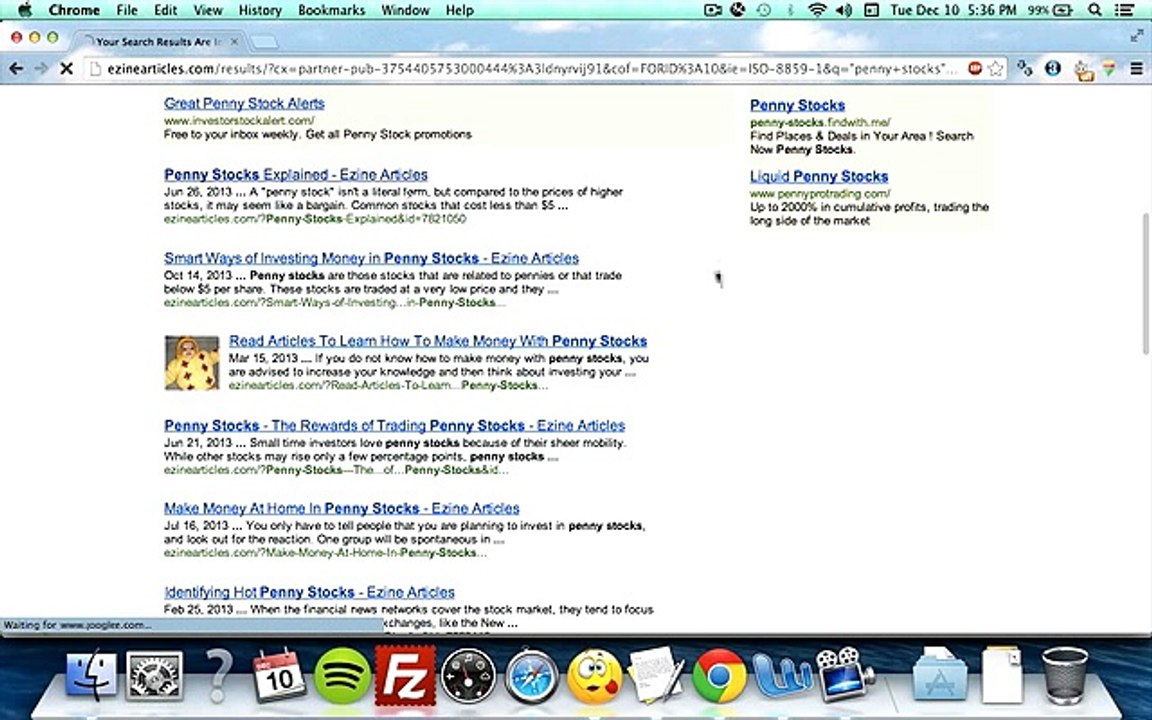Open Penny Stocks Explained article link

tap(296, 175)
